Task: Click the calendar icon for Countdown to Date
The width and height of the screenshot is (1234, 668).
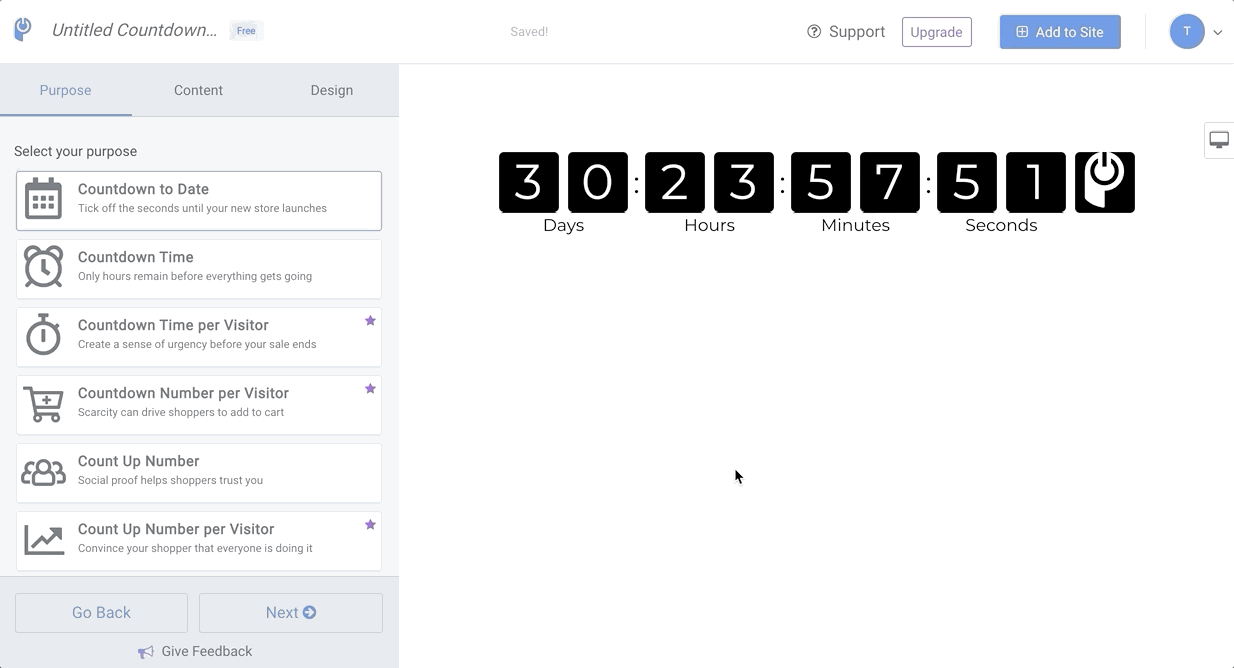Action: pos(43,199)
